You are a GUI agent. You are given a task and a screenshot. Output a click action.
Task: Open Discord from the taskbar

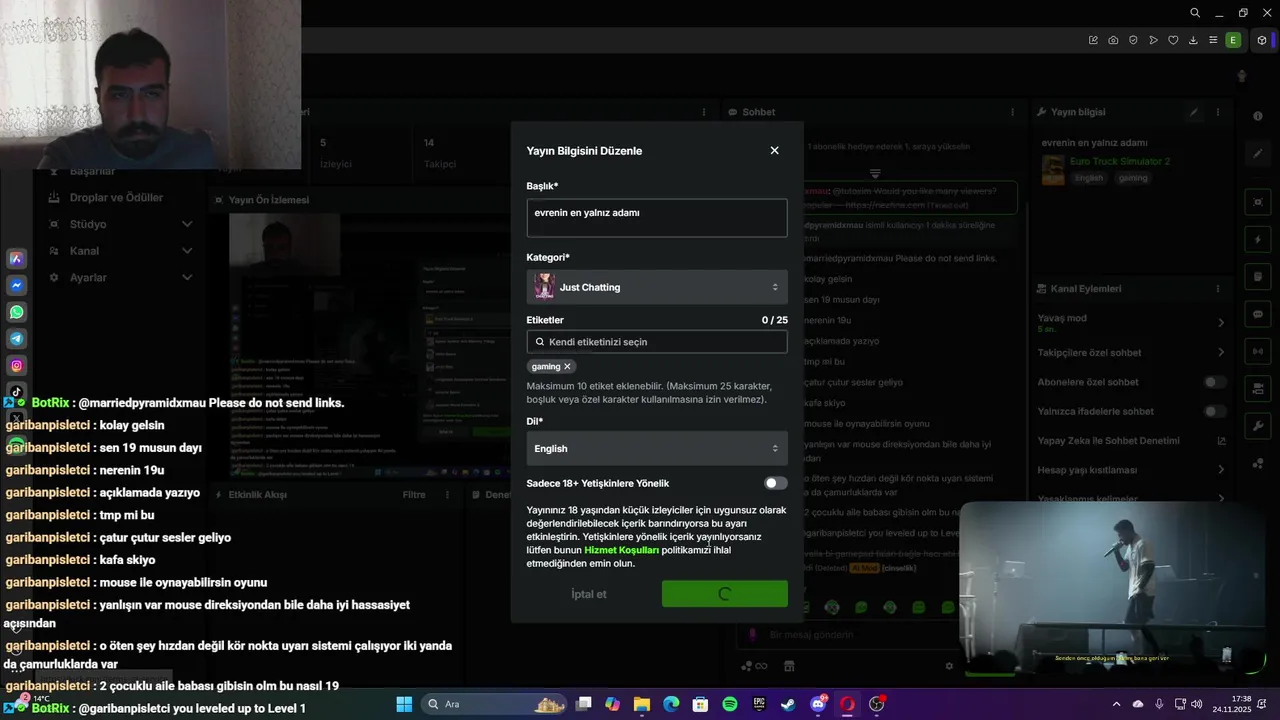pos(818,704)
